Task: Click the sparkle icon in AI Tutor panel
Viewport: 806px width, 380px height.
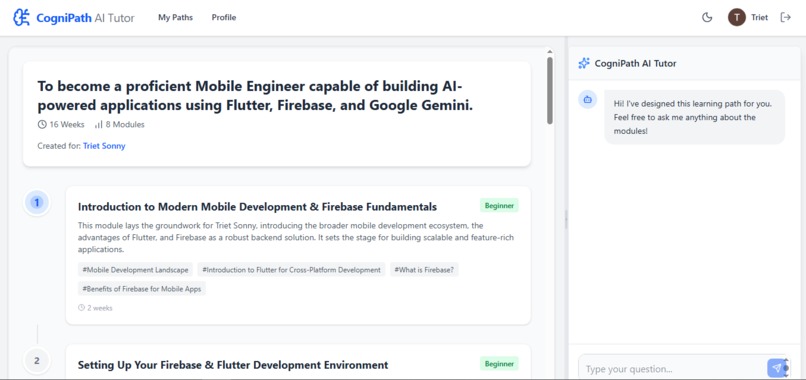Action: [x=584, y=63]
